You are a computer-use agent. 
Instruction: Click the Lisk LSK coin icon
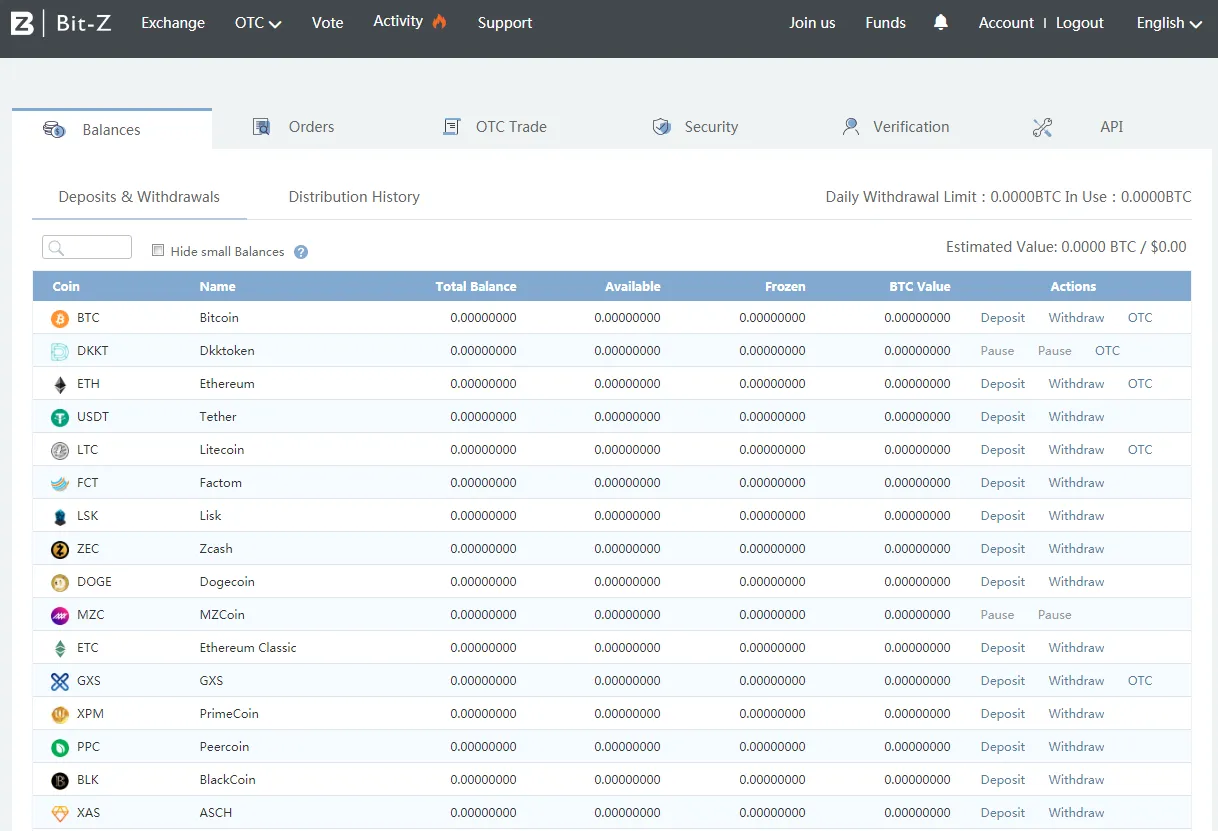pyautogui.click(x=60, y=516)
